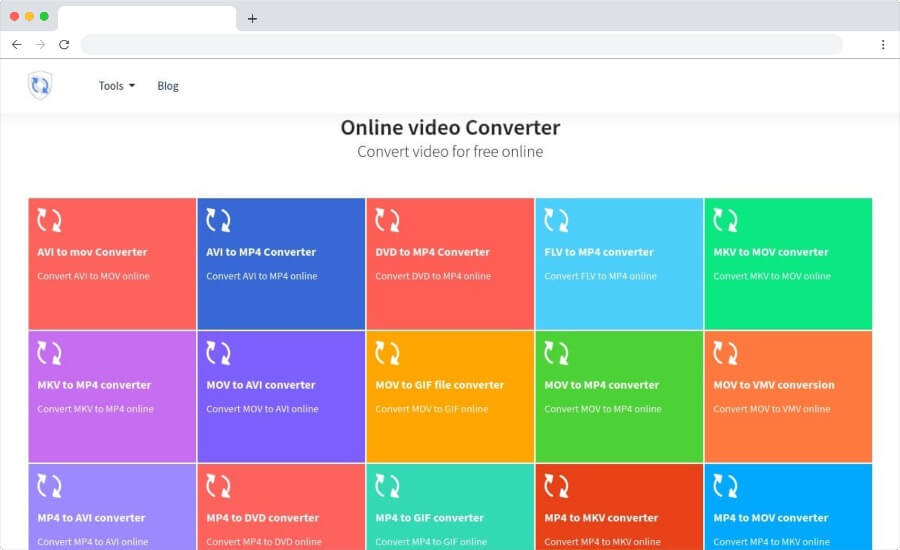Click convert icon on MP4 to MOV card
This screenshot has height=550, width=900.
click(726, 486)
